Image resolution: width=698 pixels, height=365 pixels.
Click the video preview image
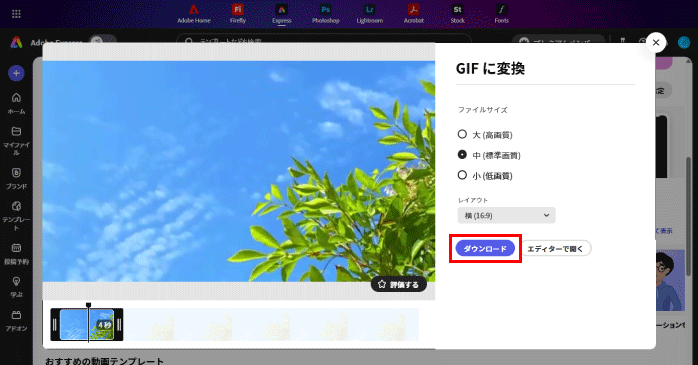239,171
